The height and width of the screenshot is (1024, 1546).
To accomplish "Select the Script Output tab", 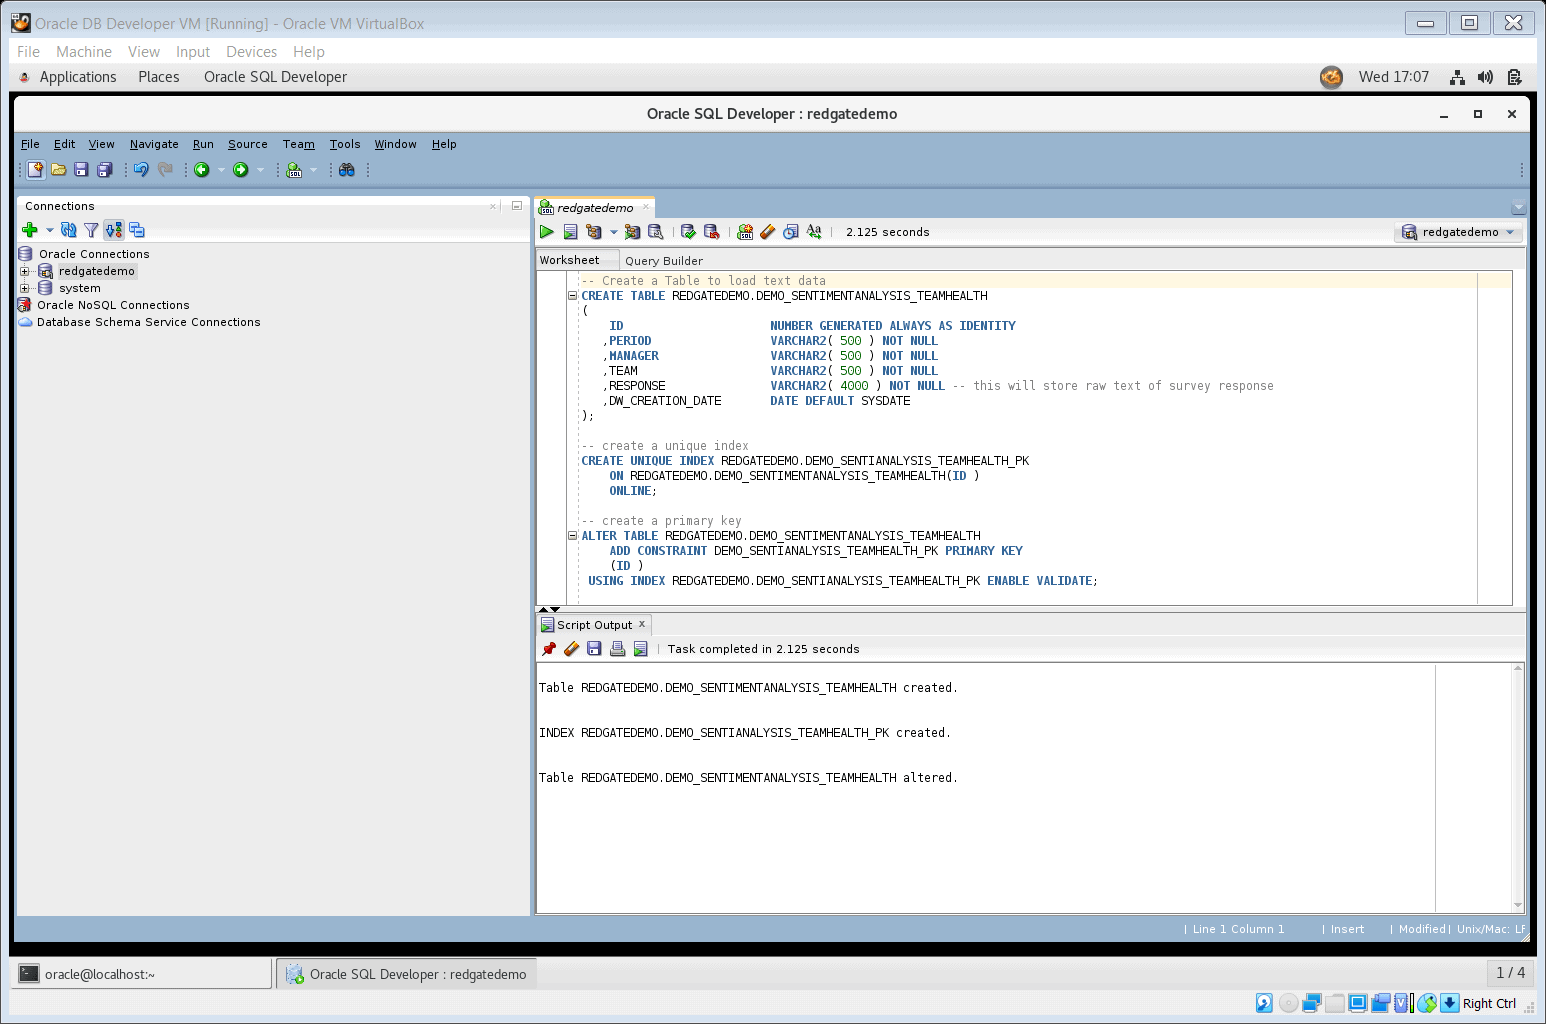I will click(x=594, y=625).
